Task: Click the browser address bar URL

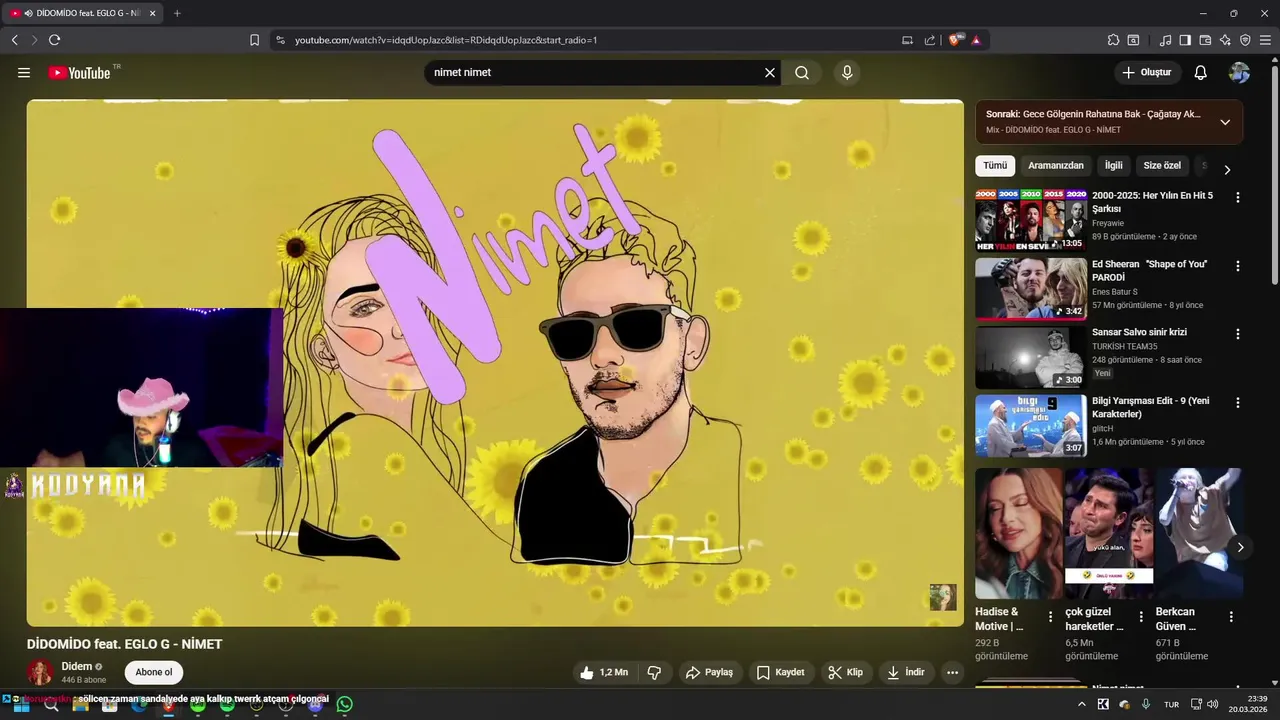Action: [x=446, y=40]
